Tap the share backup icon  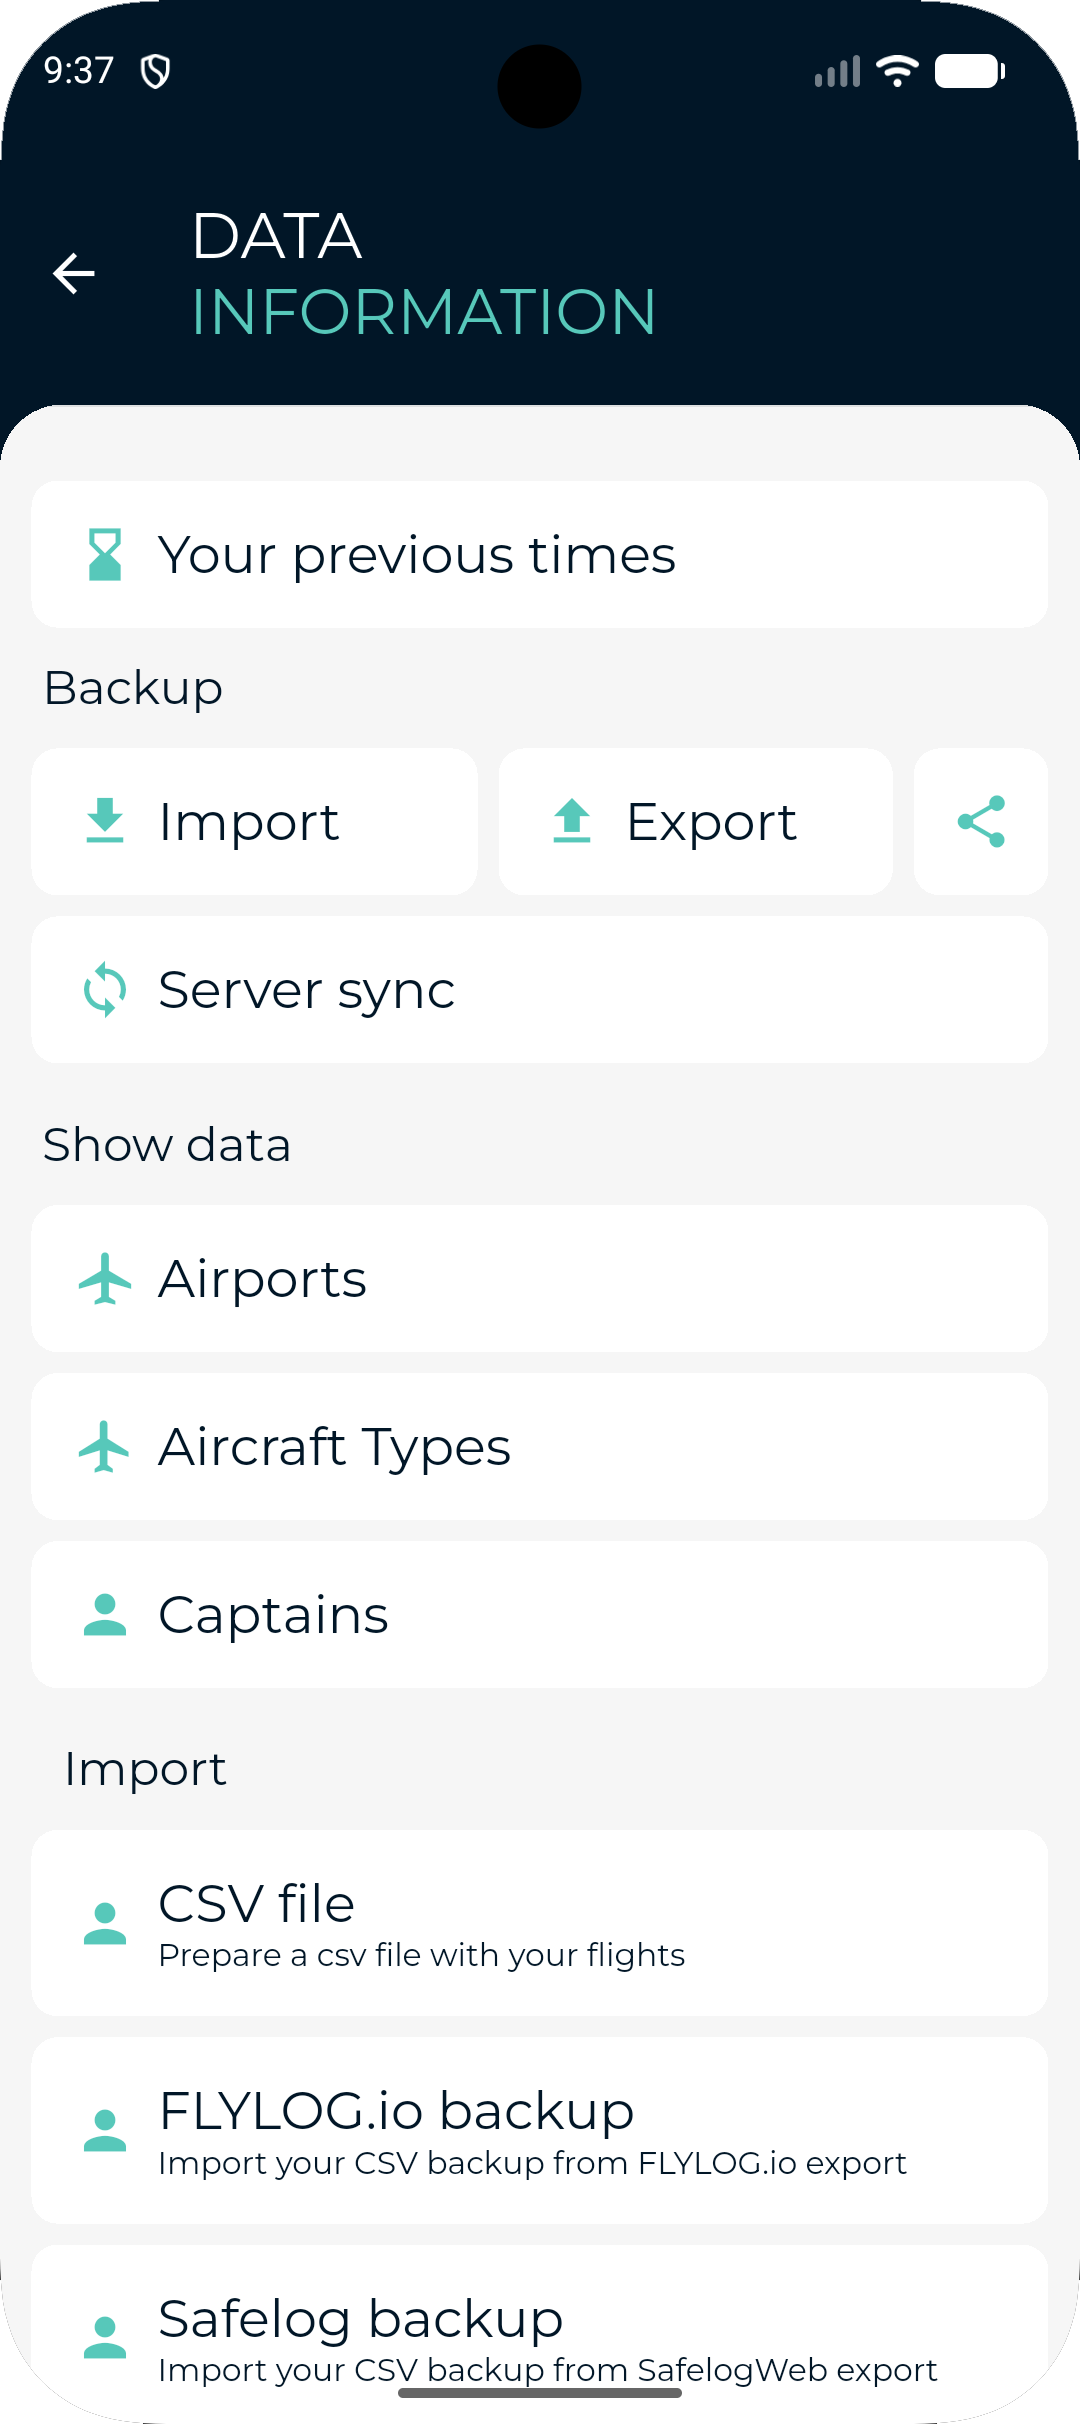point(981,822)
